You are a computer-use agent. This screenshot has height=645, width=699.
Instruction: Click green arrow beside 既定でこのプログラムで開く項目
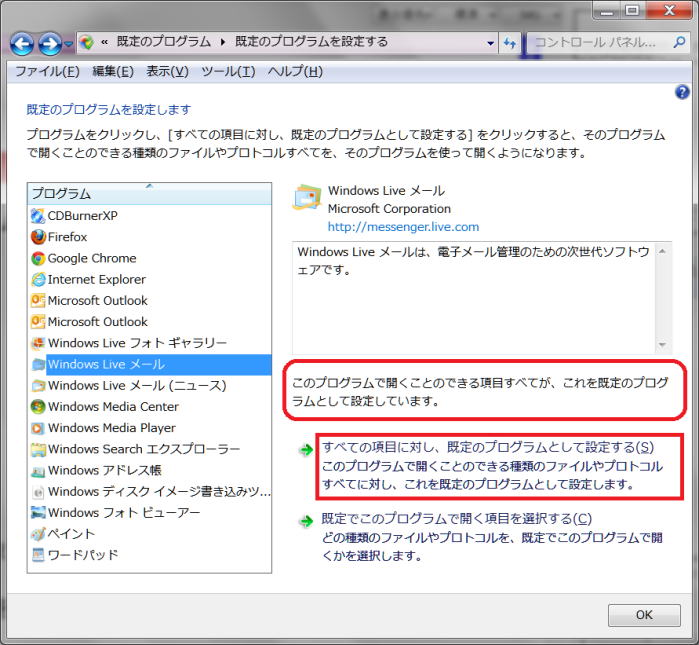click(306, 521)
